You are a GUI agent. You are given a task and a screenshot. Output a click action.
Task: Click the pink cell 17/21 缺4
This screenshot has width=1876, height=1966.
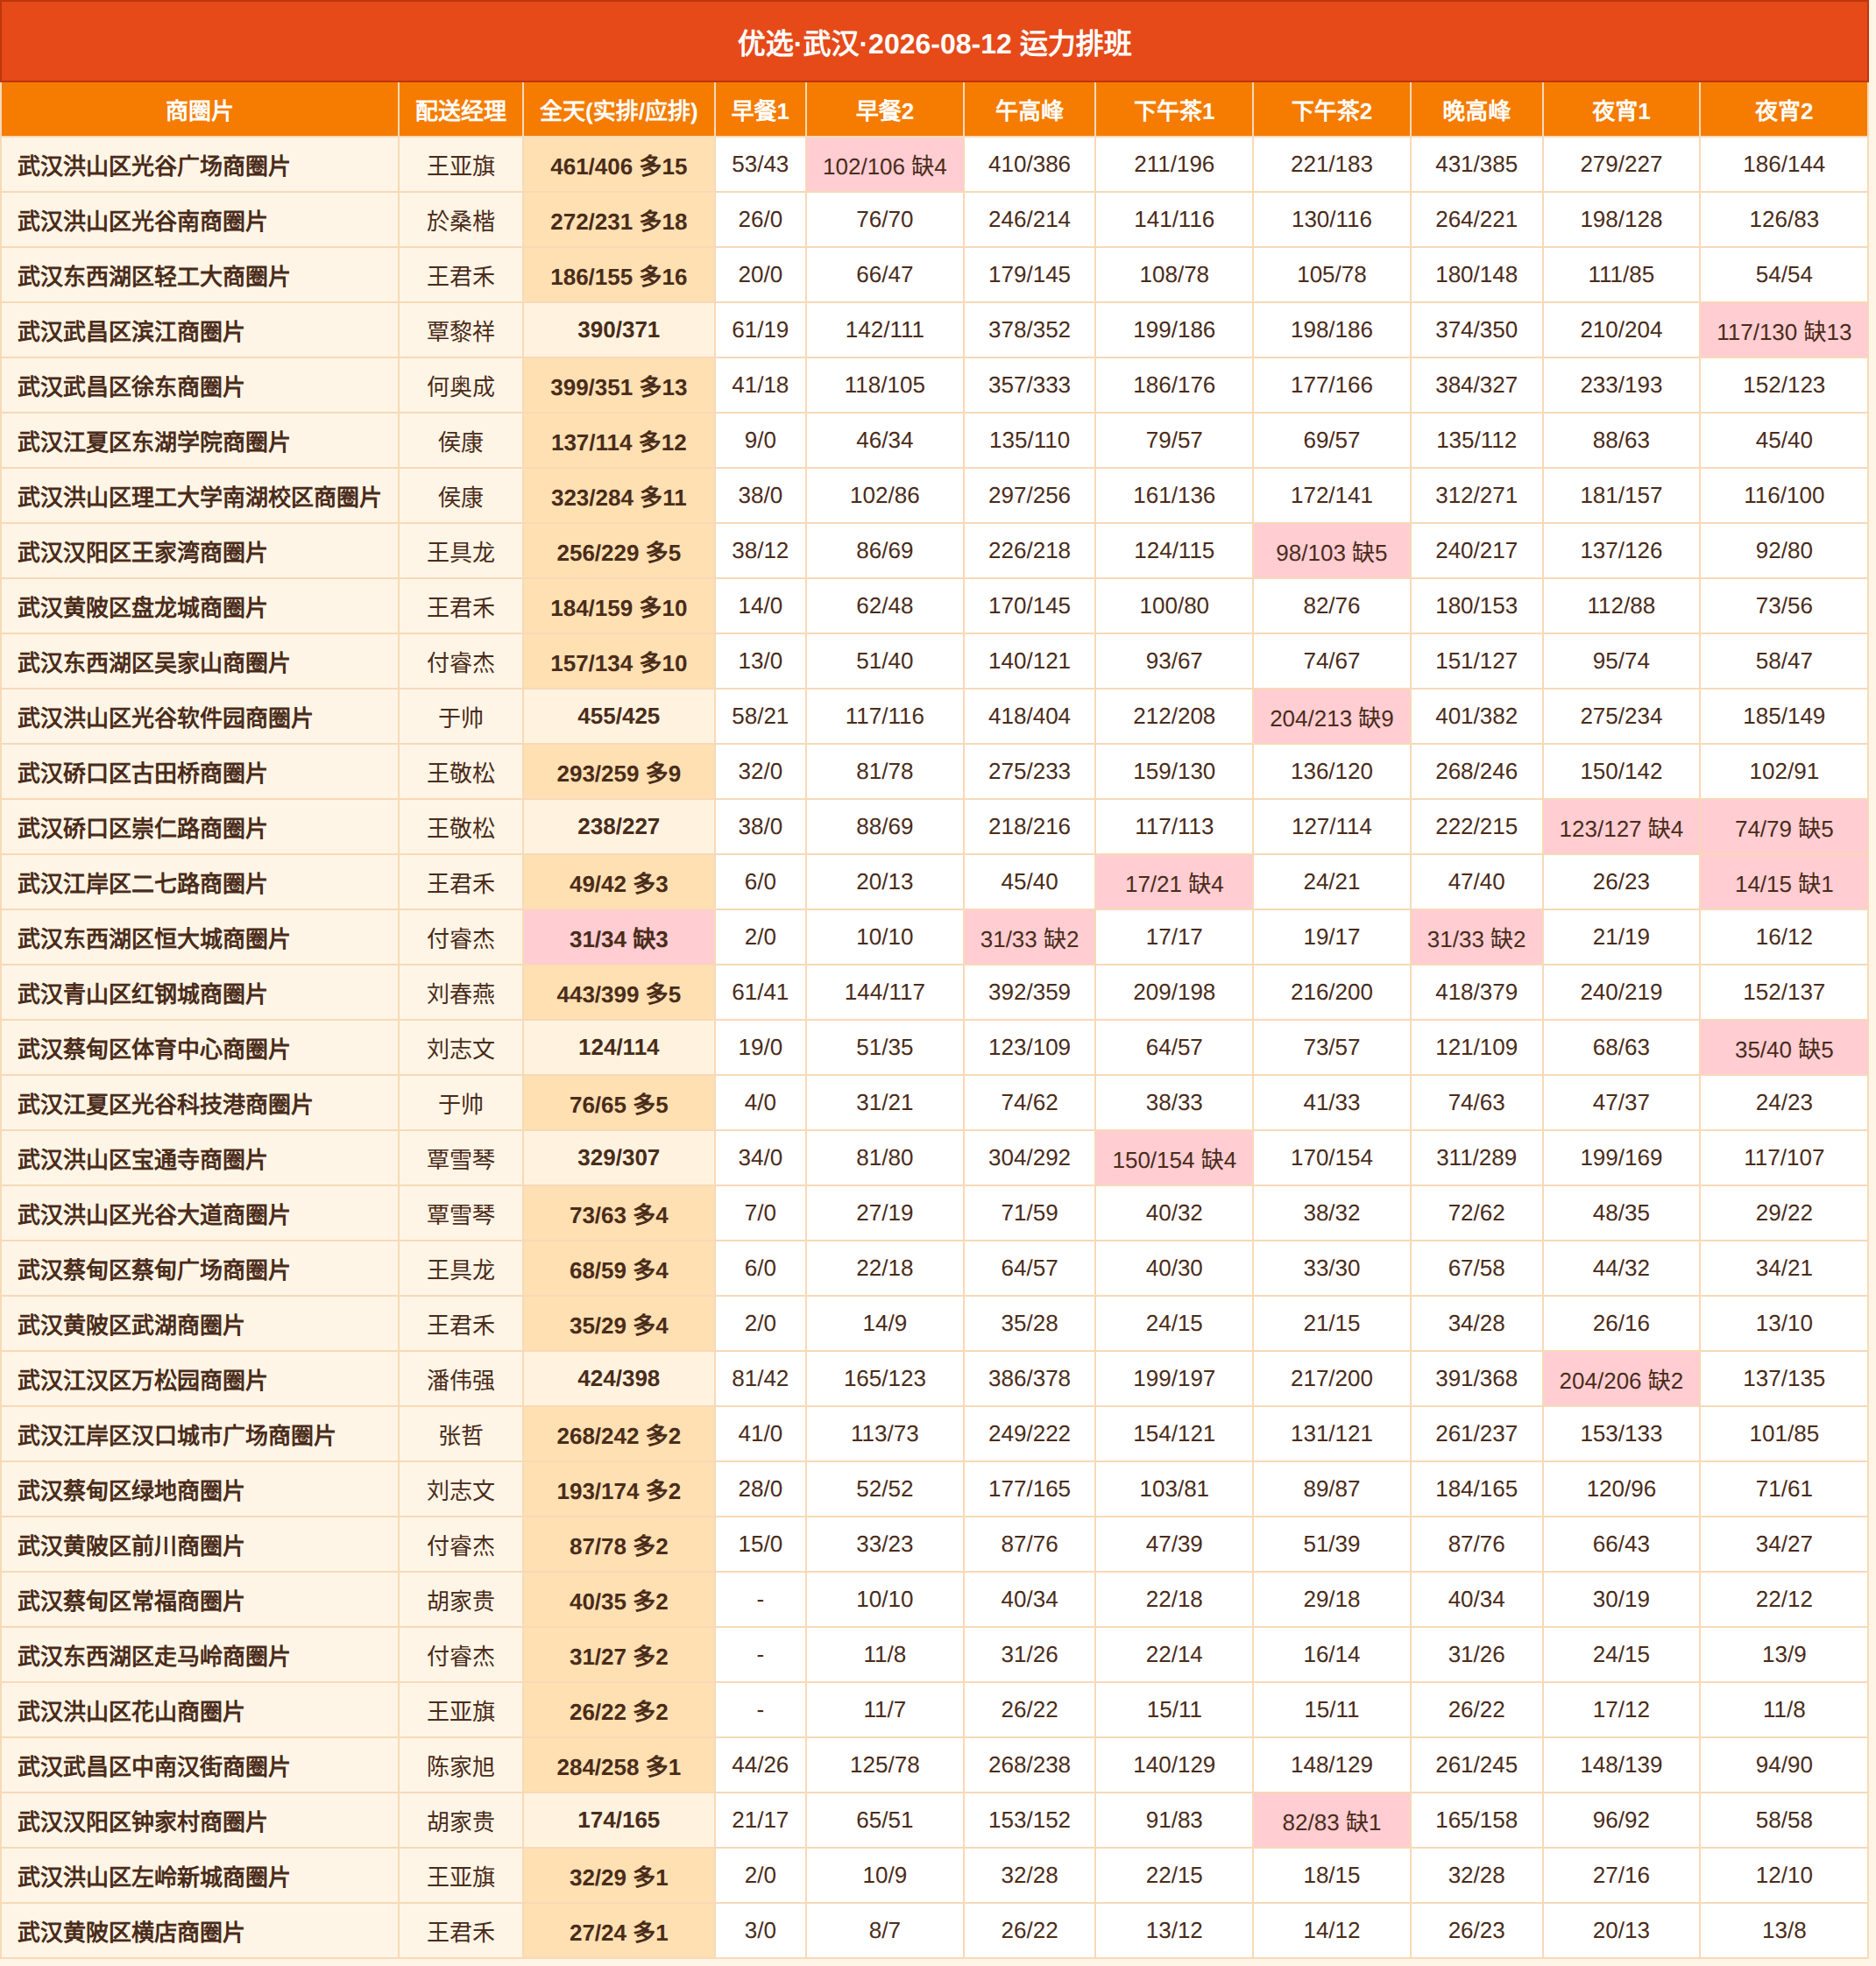(x=1174, y=883)
